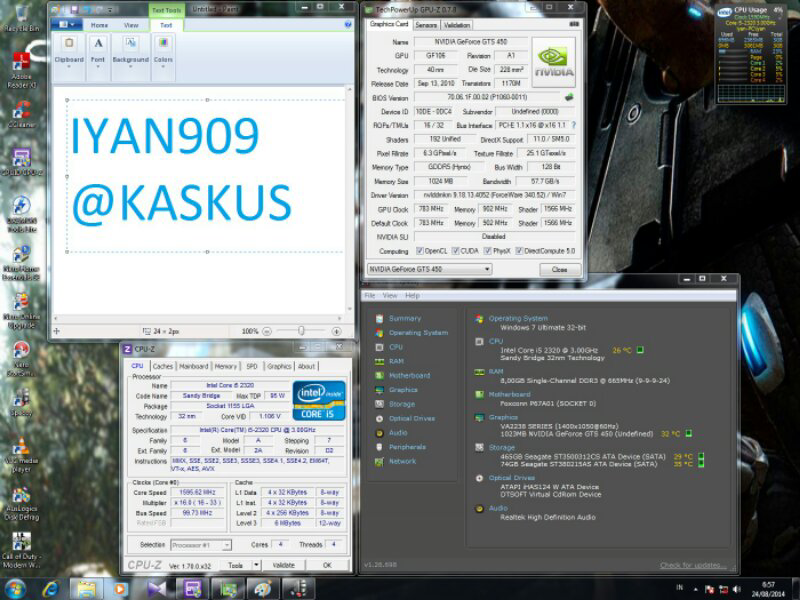Enable the PhysX checkbox in GPU-Z
Image resolution: width=800 pixels, height=600 pixels.
point(487,250)
